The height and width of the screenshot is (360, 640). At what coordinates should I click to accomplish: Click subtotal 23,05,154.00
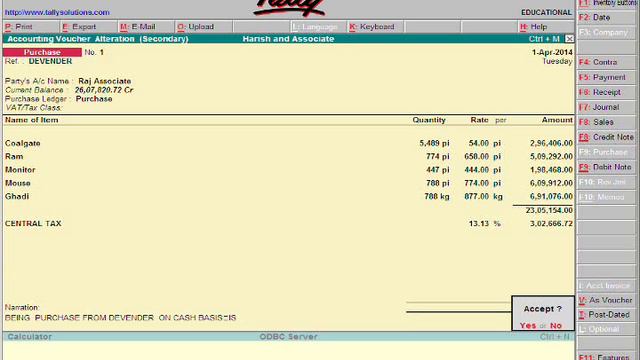pyautogui.click(x=549, y=210)
